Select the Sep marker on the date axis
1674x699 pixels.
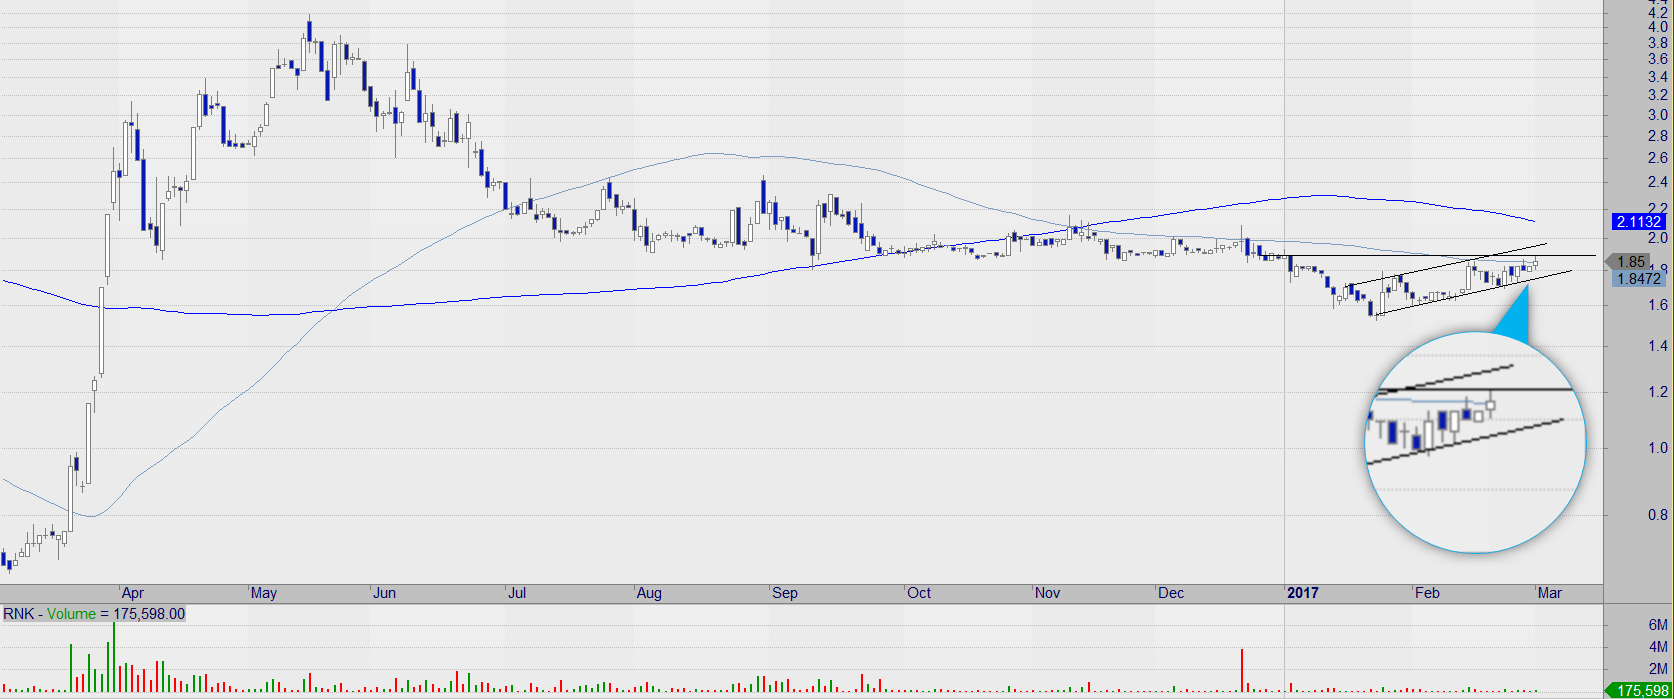[785, 593]
